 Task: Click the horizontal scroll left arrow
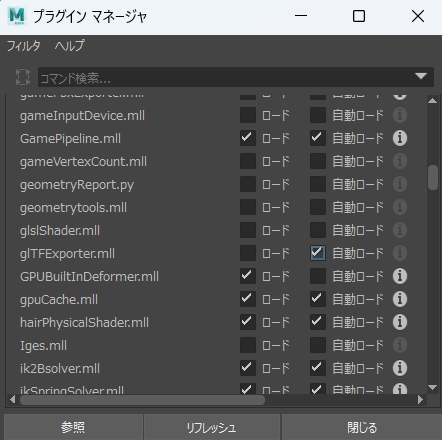(x=13, y=399)
